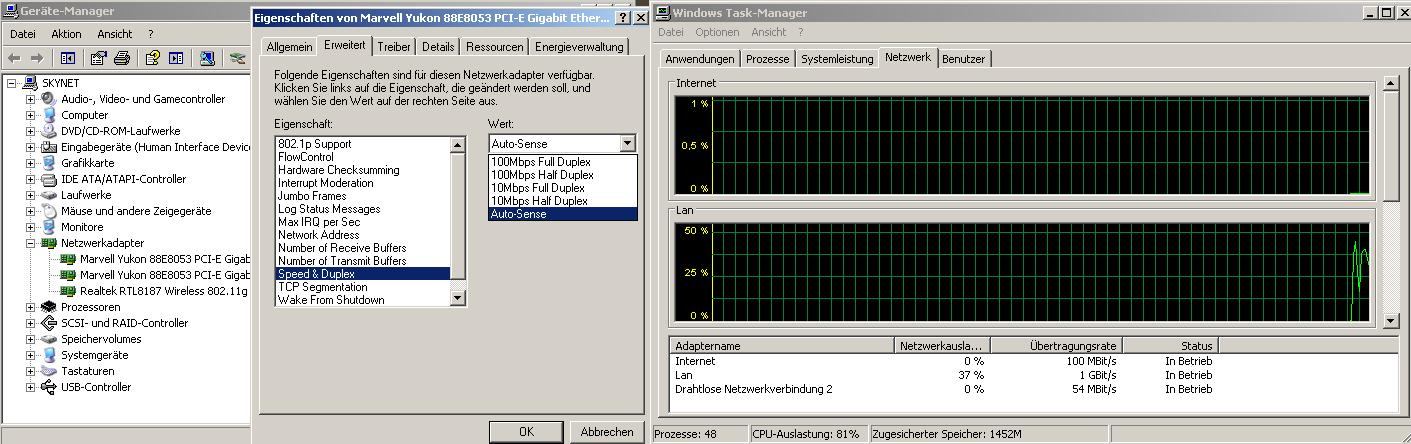Choose 100Mbps Full Duplex from the list
The height and width of the screenshot is (444, 1411).
[x=562, y=162]
